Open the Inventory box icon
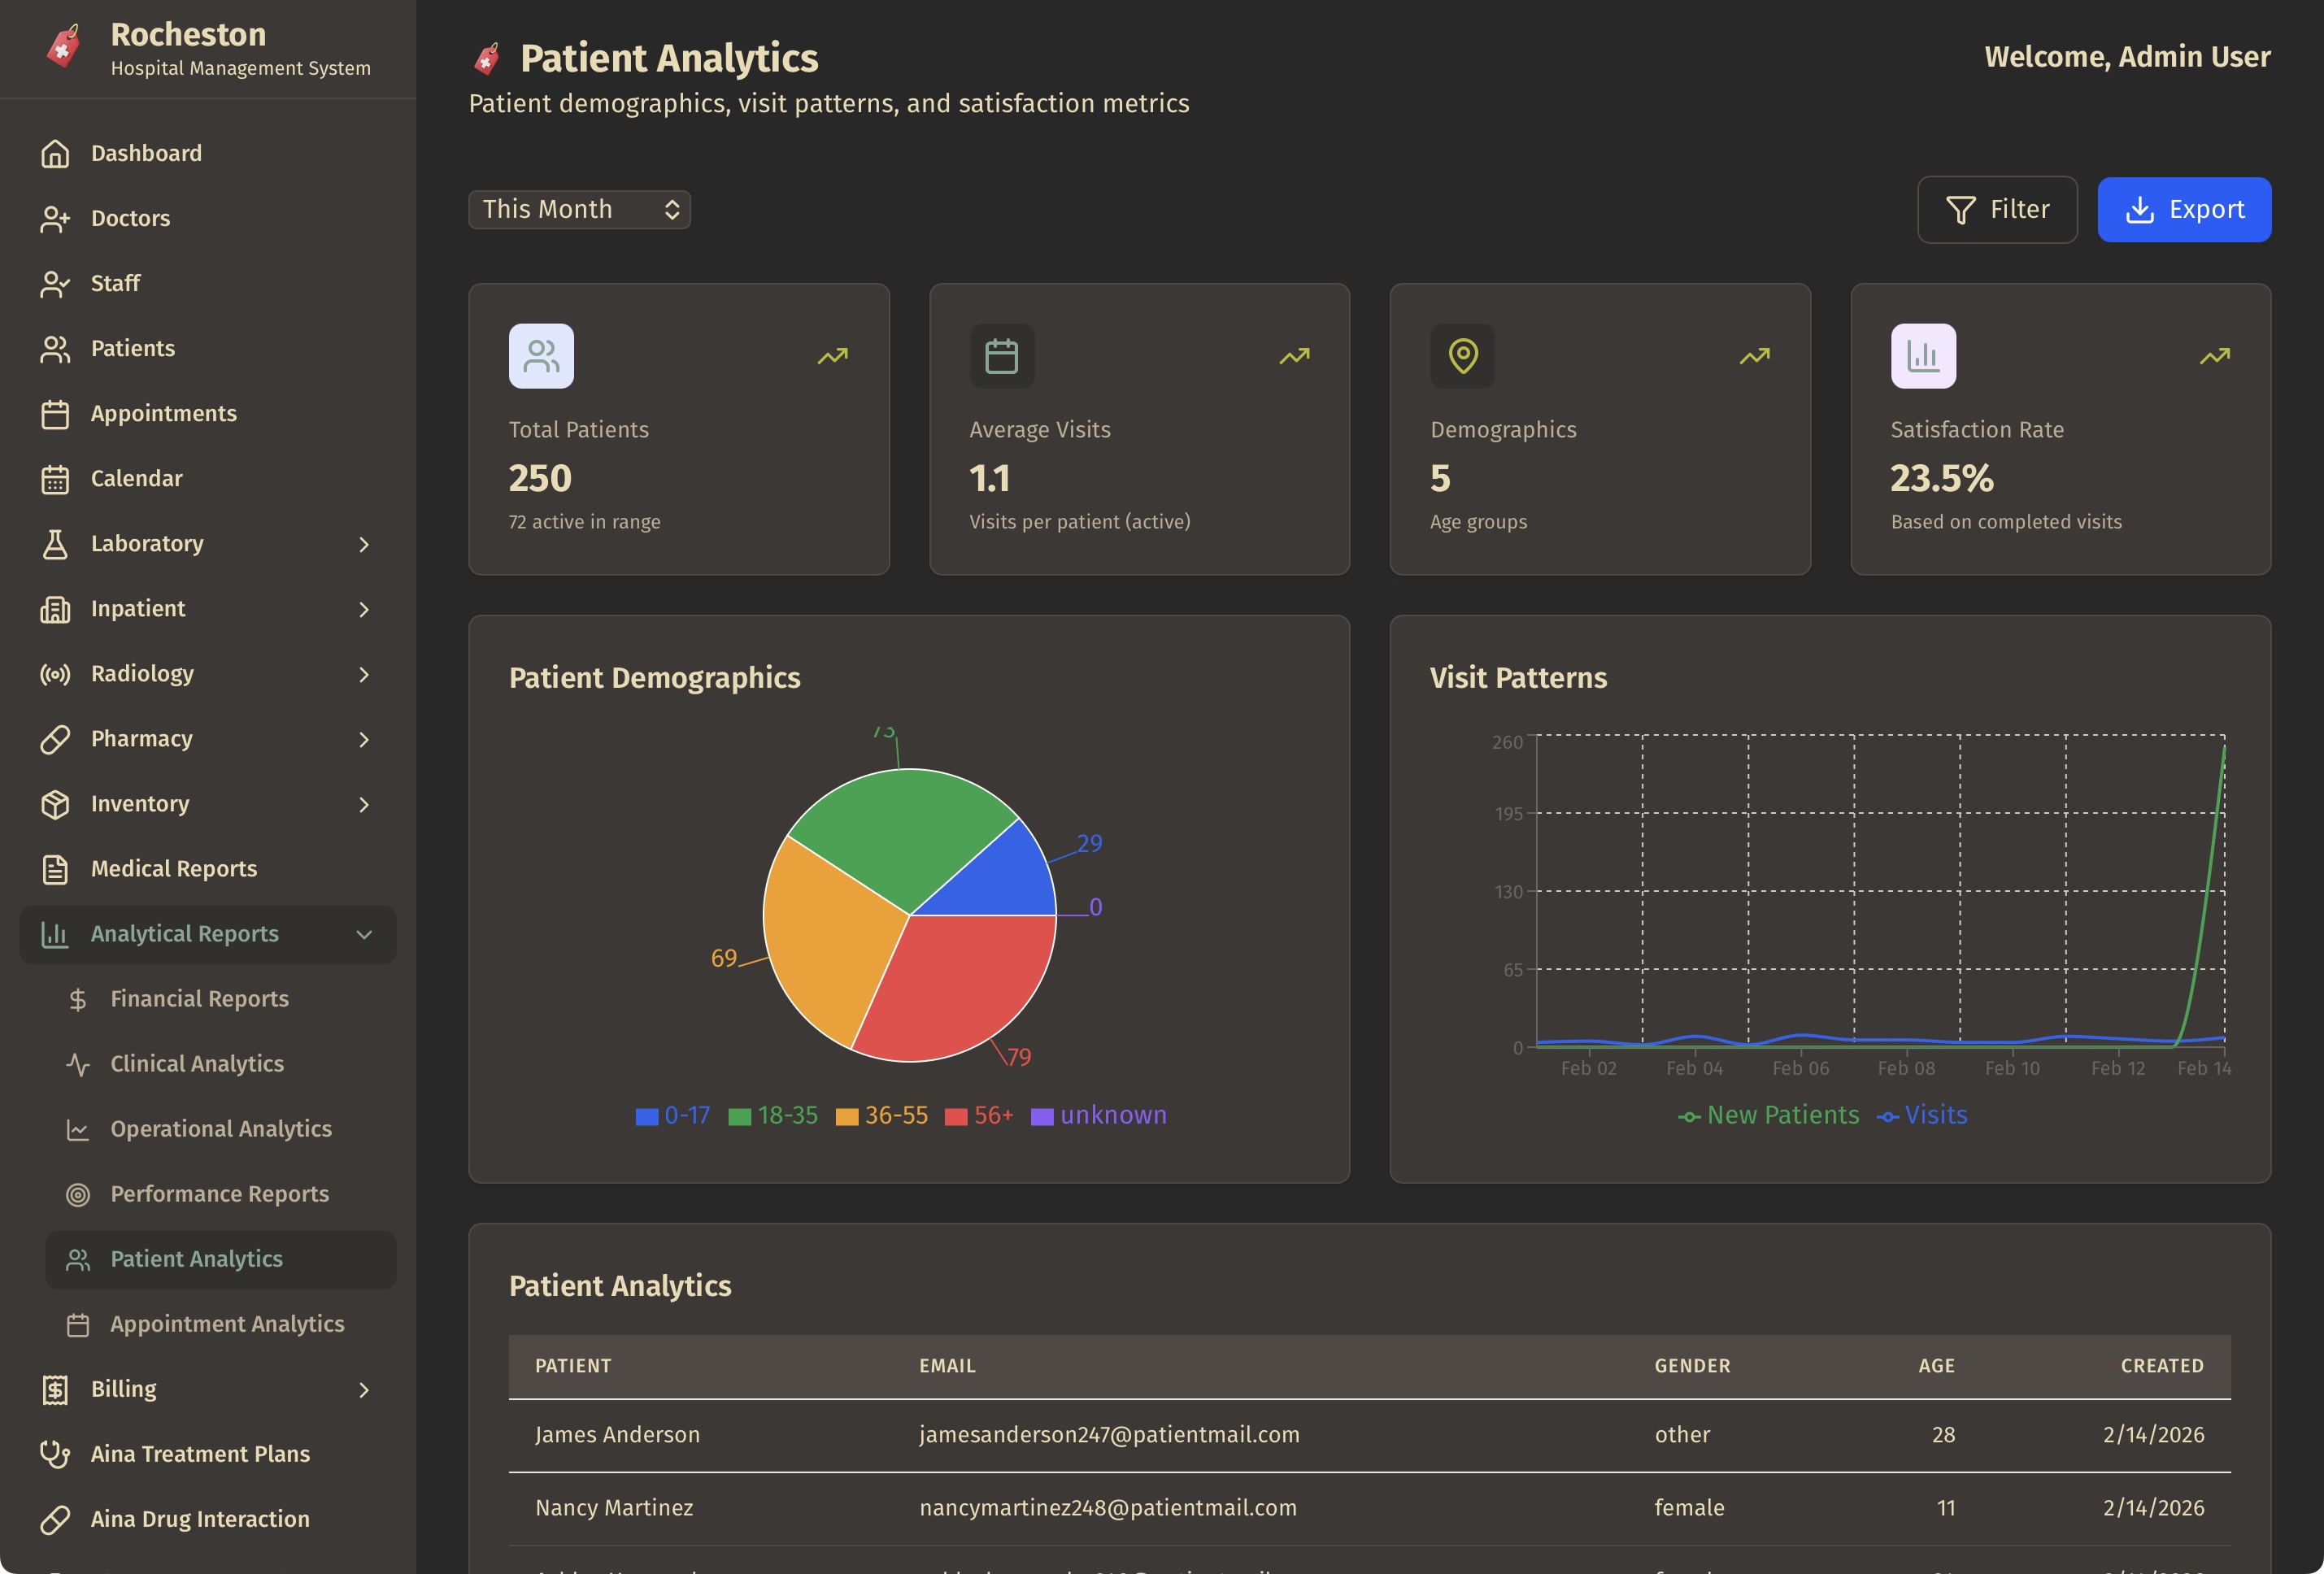2324x1574 pixels. pyautogui.click(x=55, y=803)
